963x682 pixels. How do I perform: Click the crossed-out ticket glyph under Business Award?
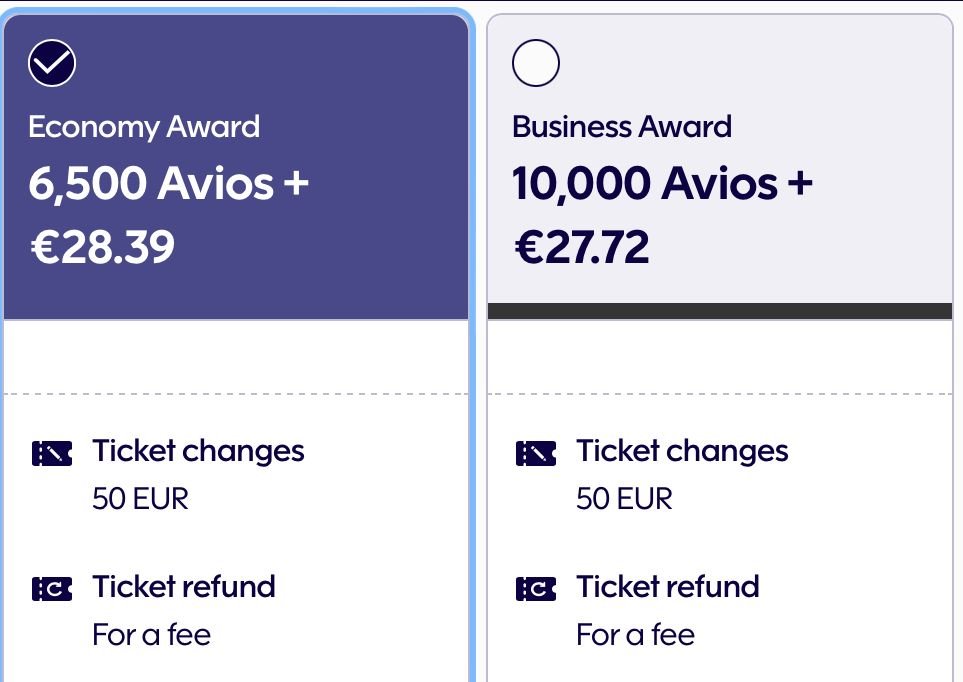point(535,453)
